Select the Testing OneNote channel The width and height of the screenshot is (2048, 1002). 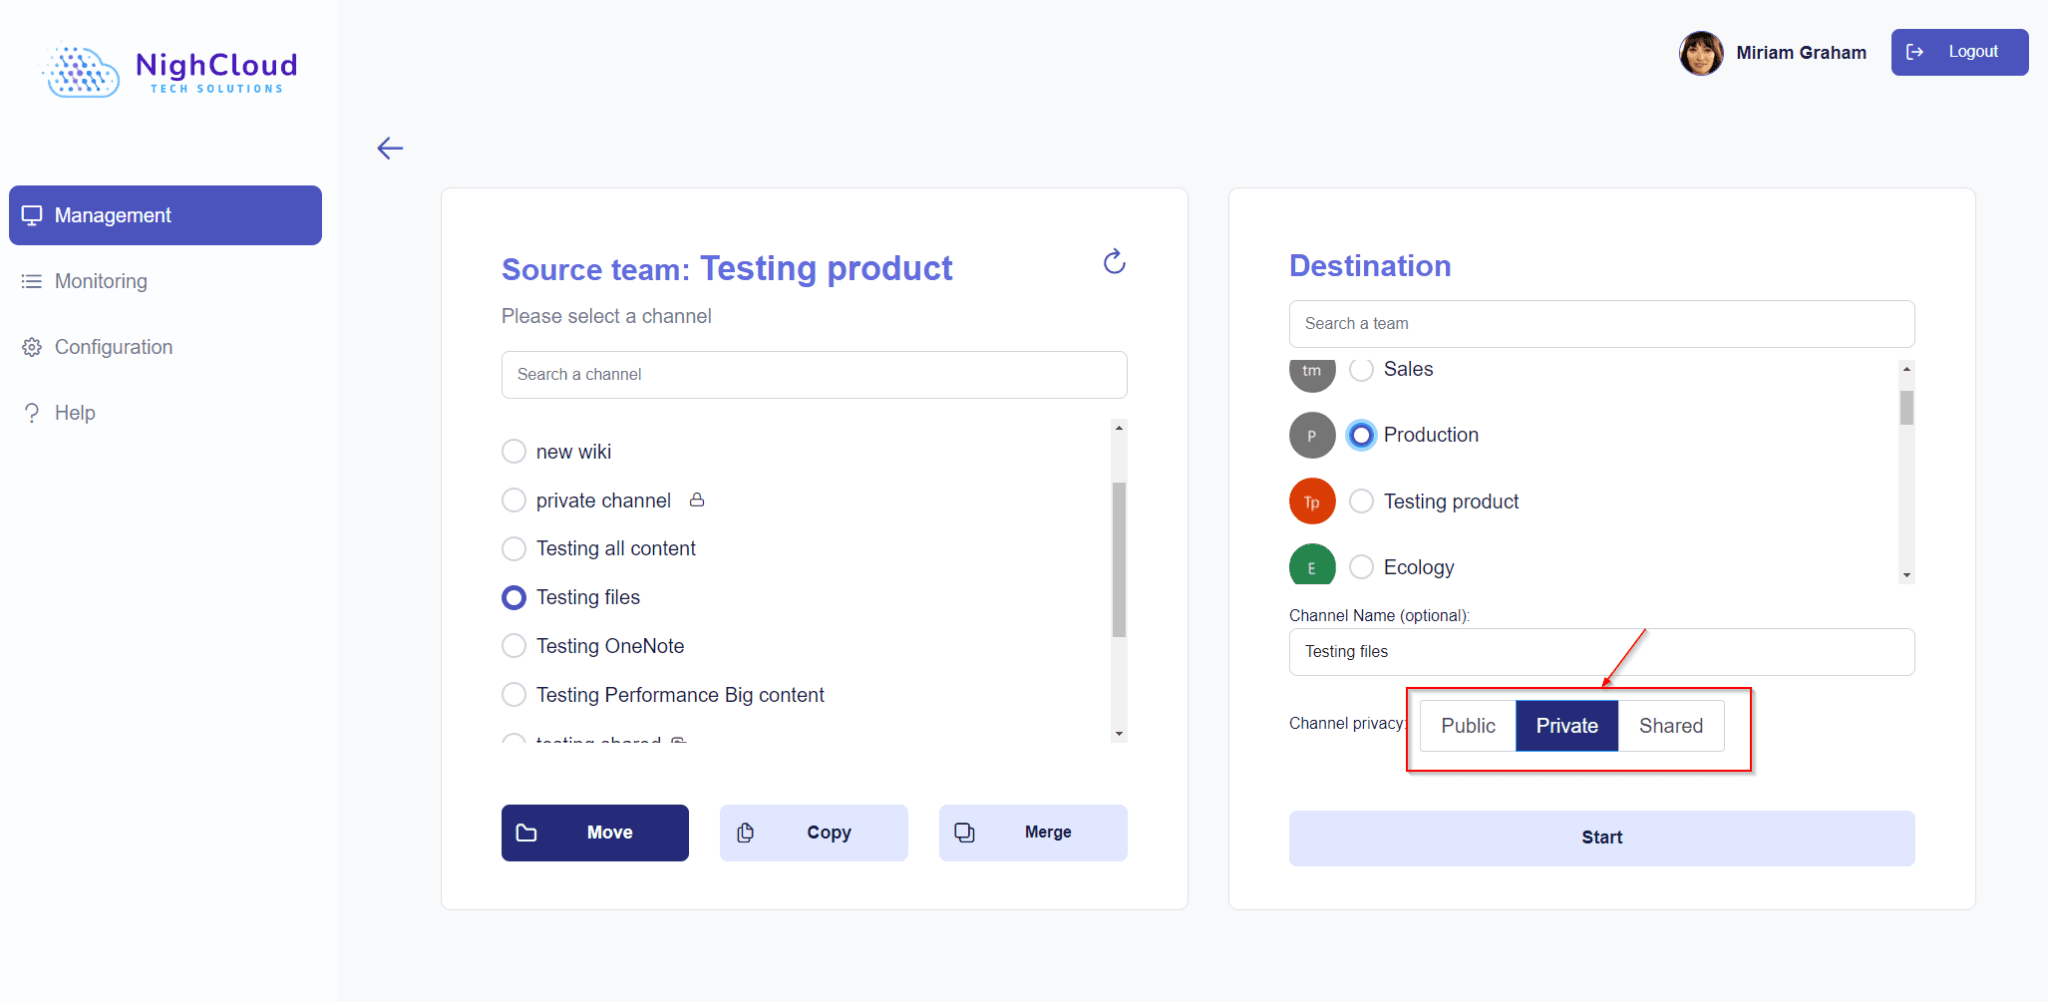point(513,645)
